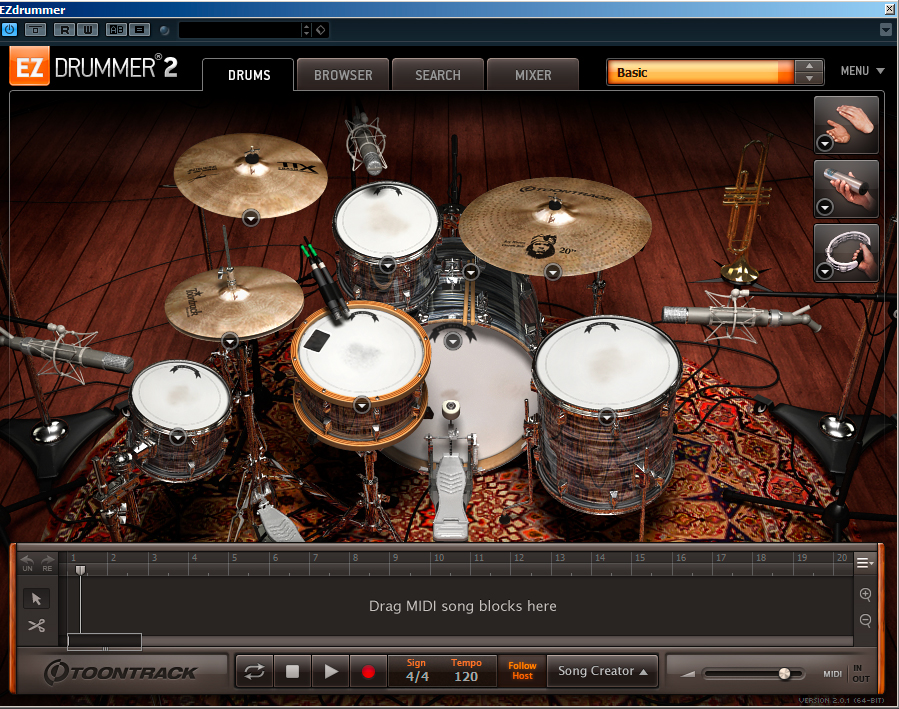
Task: Hit the ride cymbal
Action: point(555,226)
